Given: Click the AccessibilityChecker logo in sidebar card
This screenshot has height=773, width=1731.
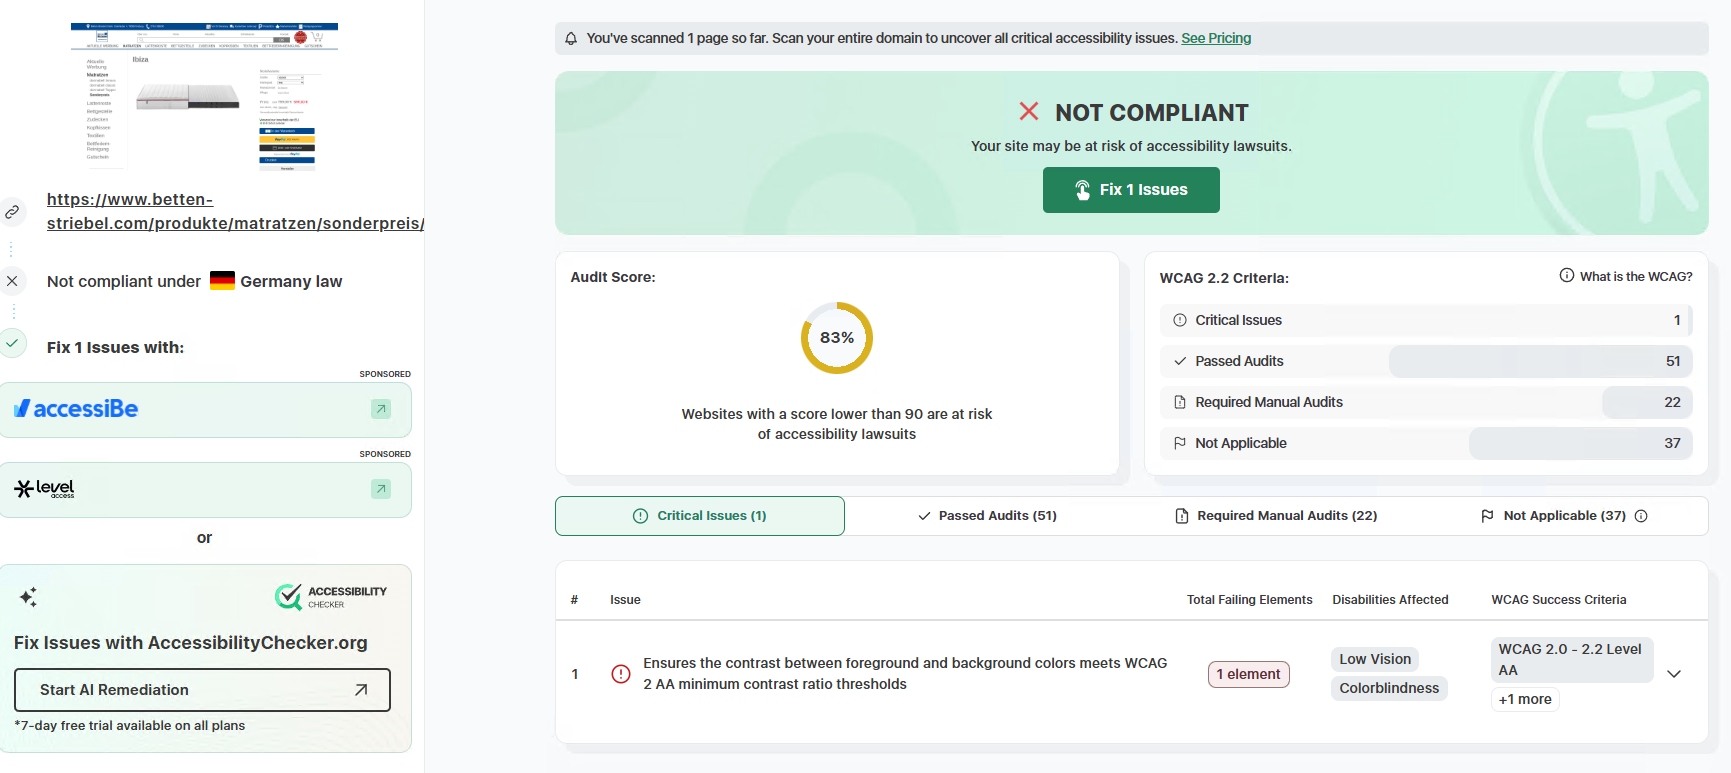Looking at the screenshot, I should (x=331, y=597).
